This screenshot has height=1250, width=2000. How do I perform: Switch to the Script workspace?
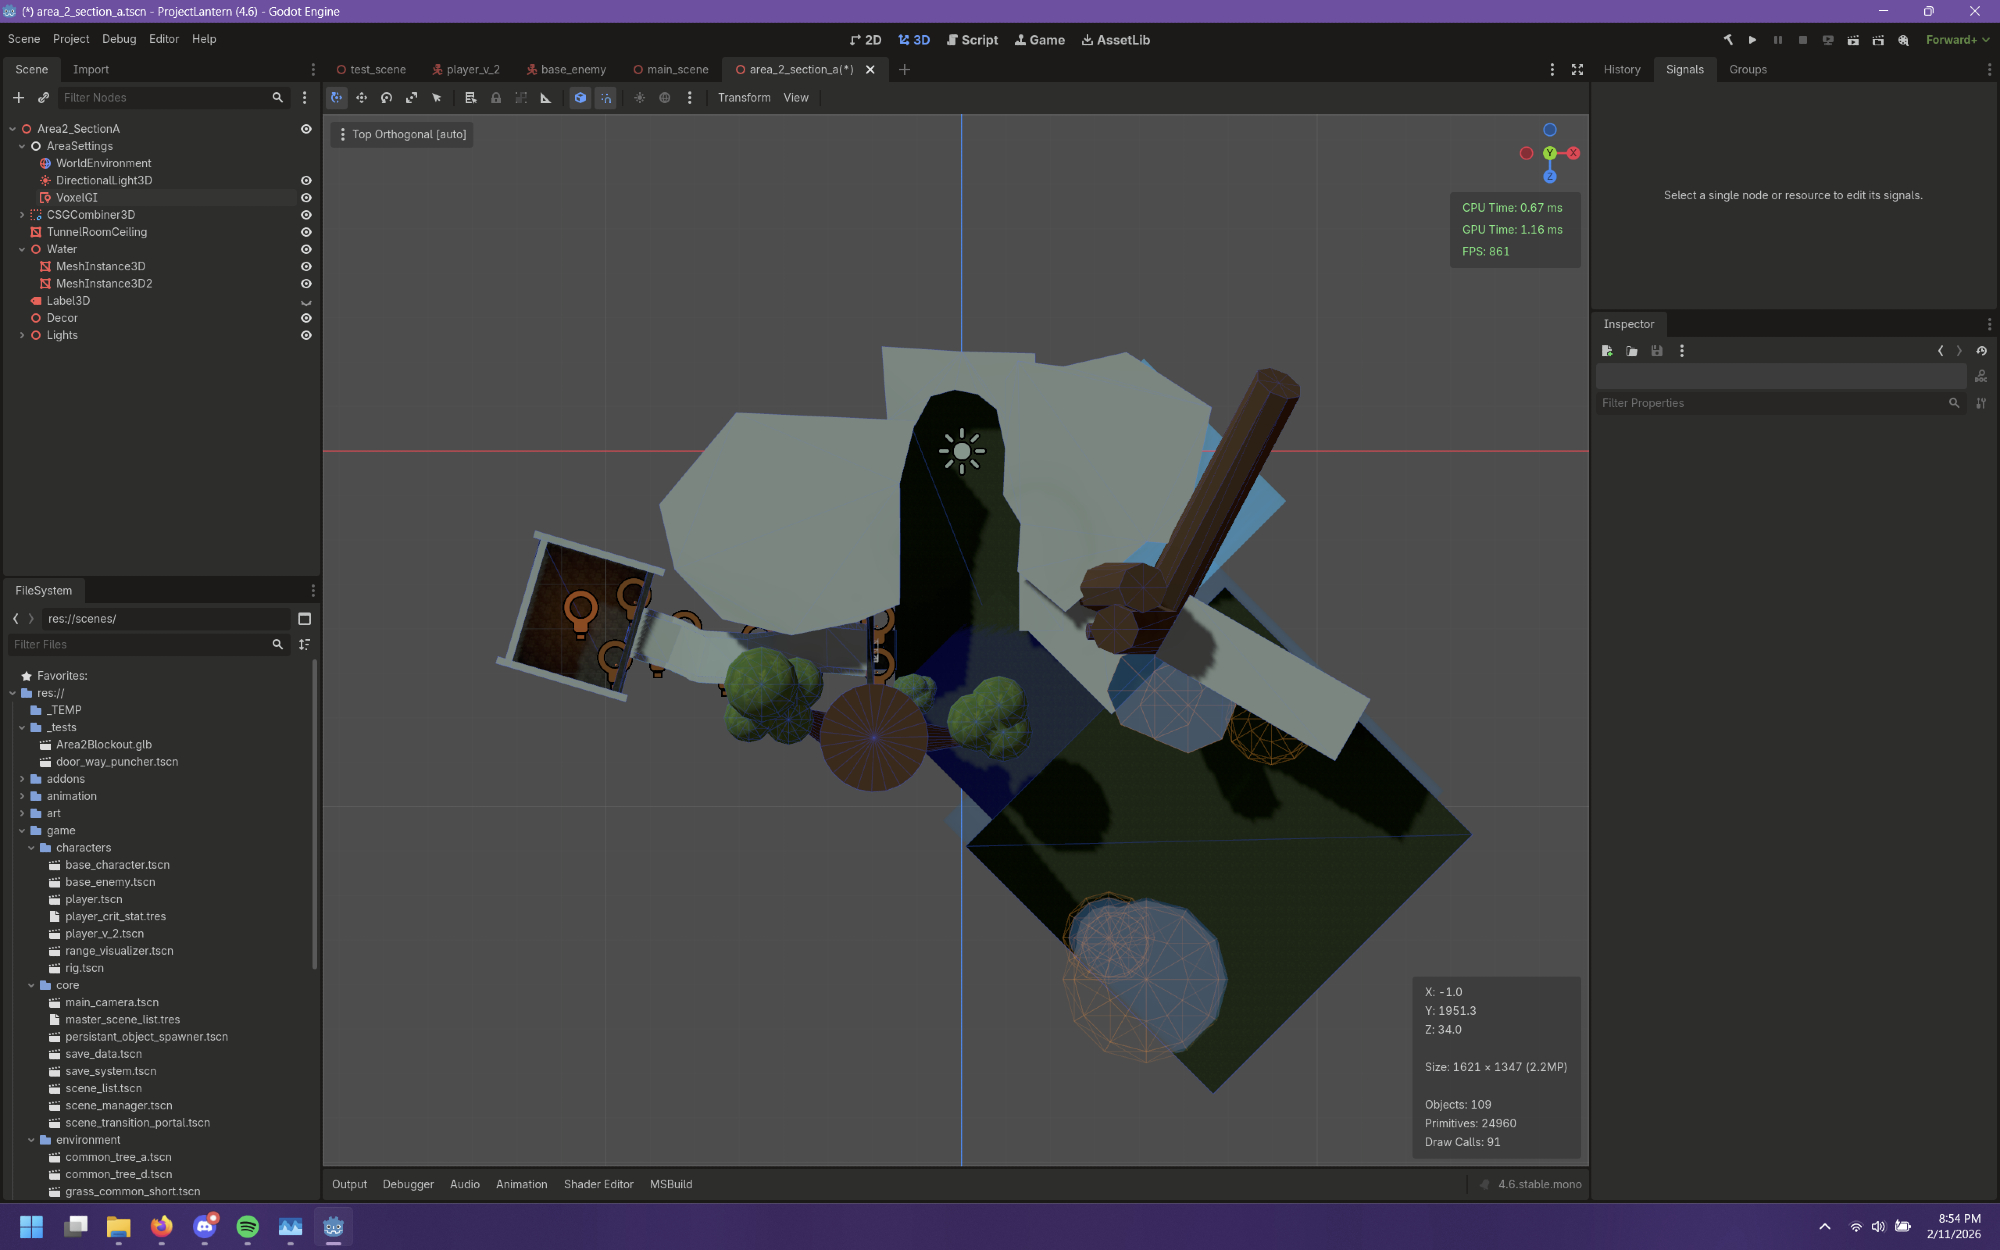pos(972,40)
